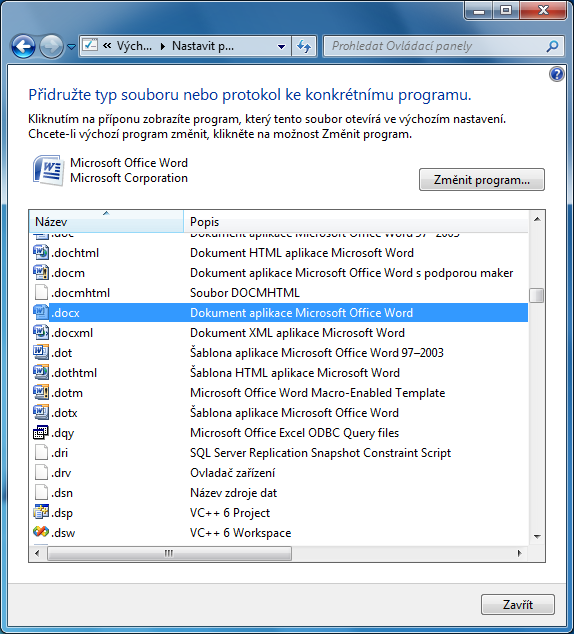Click the blank icon for .dri
The height and width of the screenshot is (634, 574).
(x=41, y=453)
